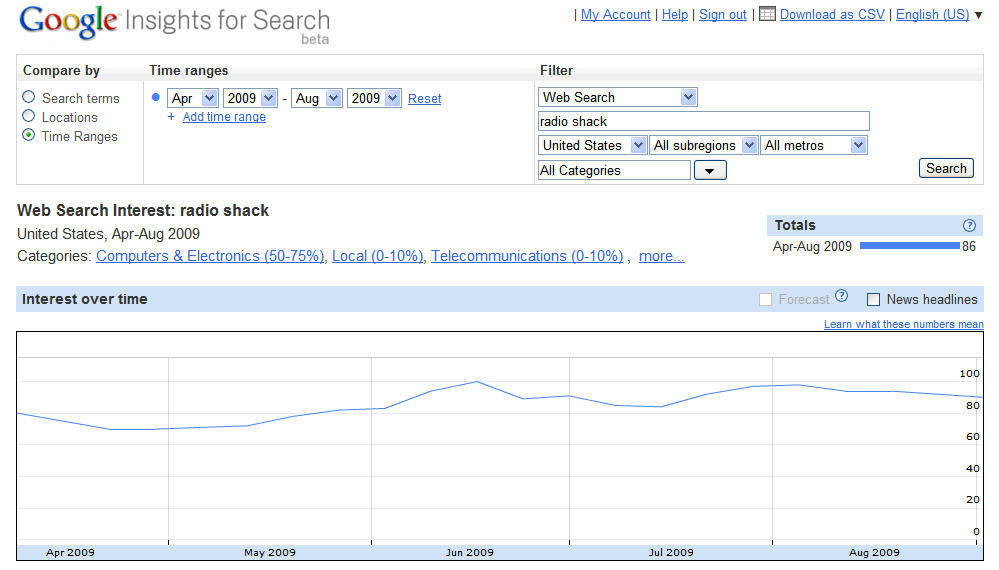999x570 pixels.
Task: Open the All subregions dropdown
Action: pos(703,145)
